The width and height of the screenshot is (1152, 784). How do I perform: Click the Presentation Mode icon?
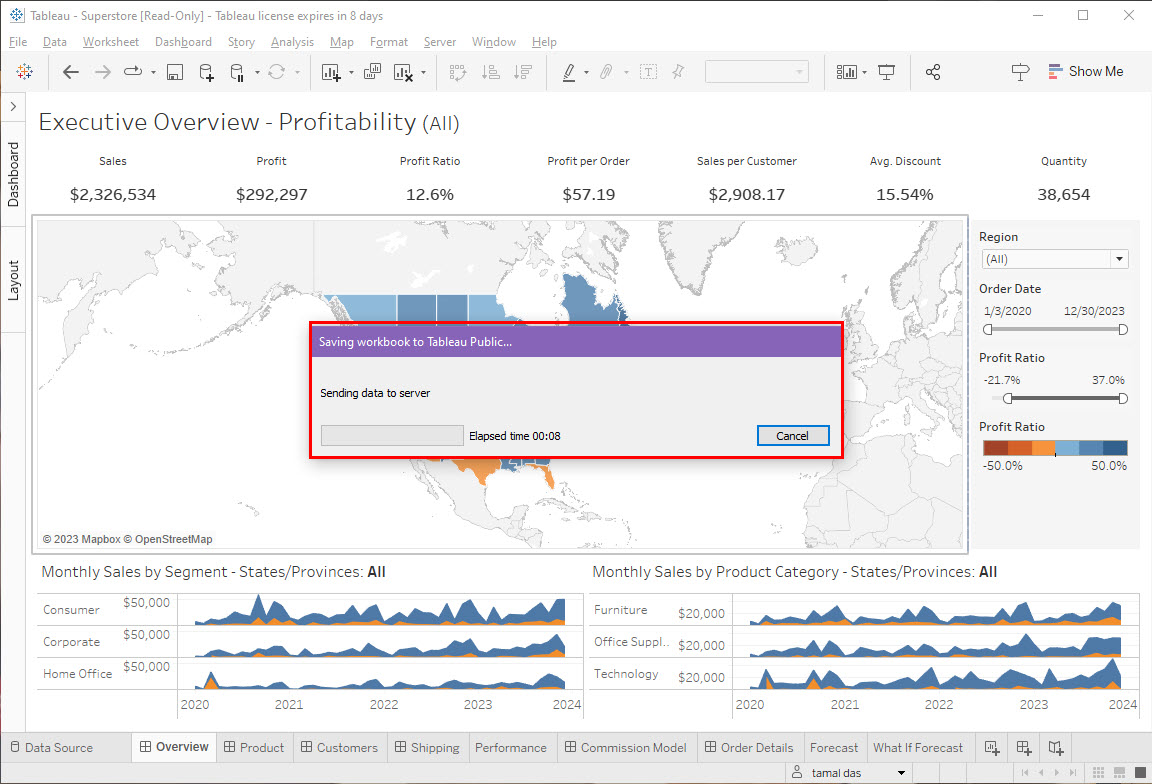coord(887,72)
